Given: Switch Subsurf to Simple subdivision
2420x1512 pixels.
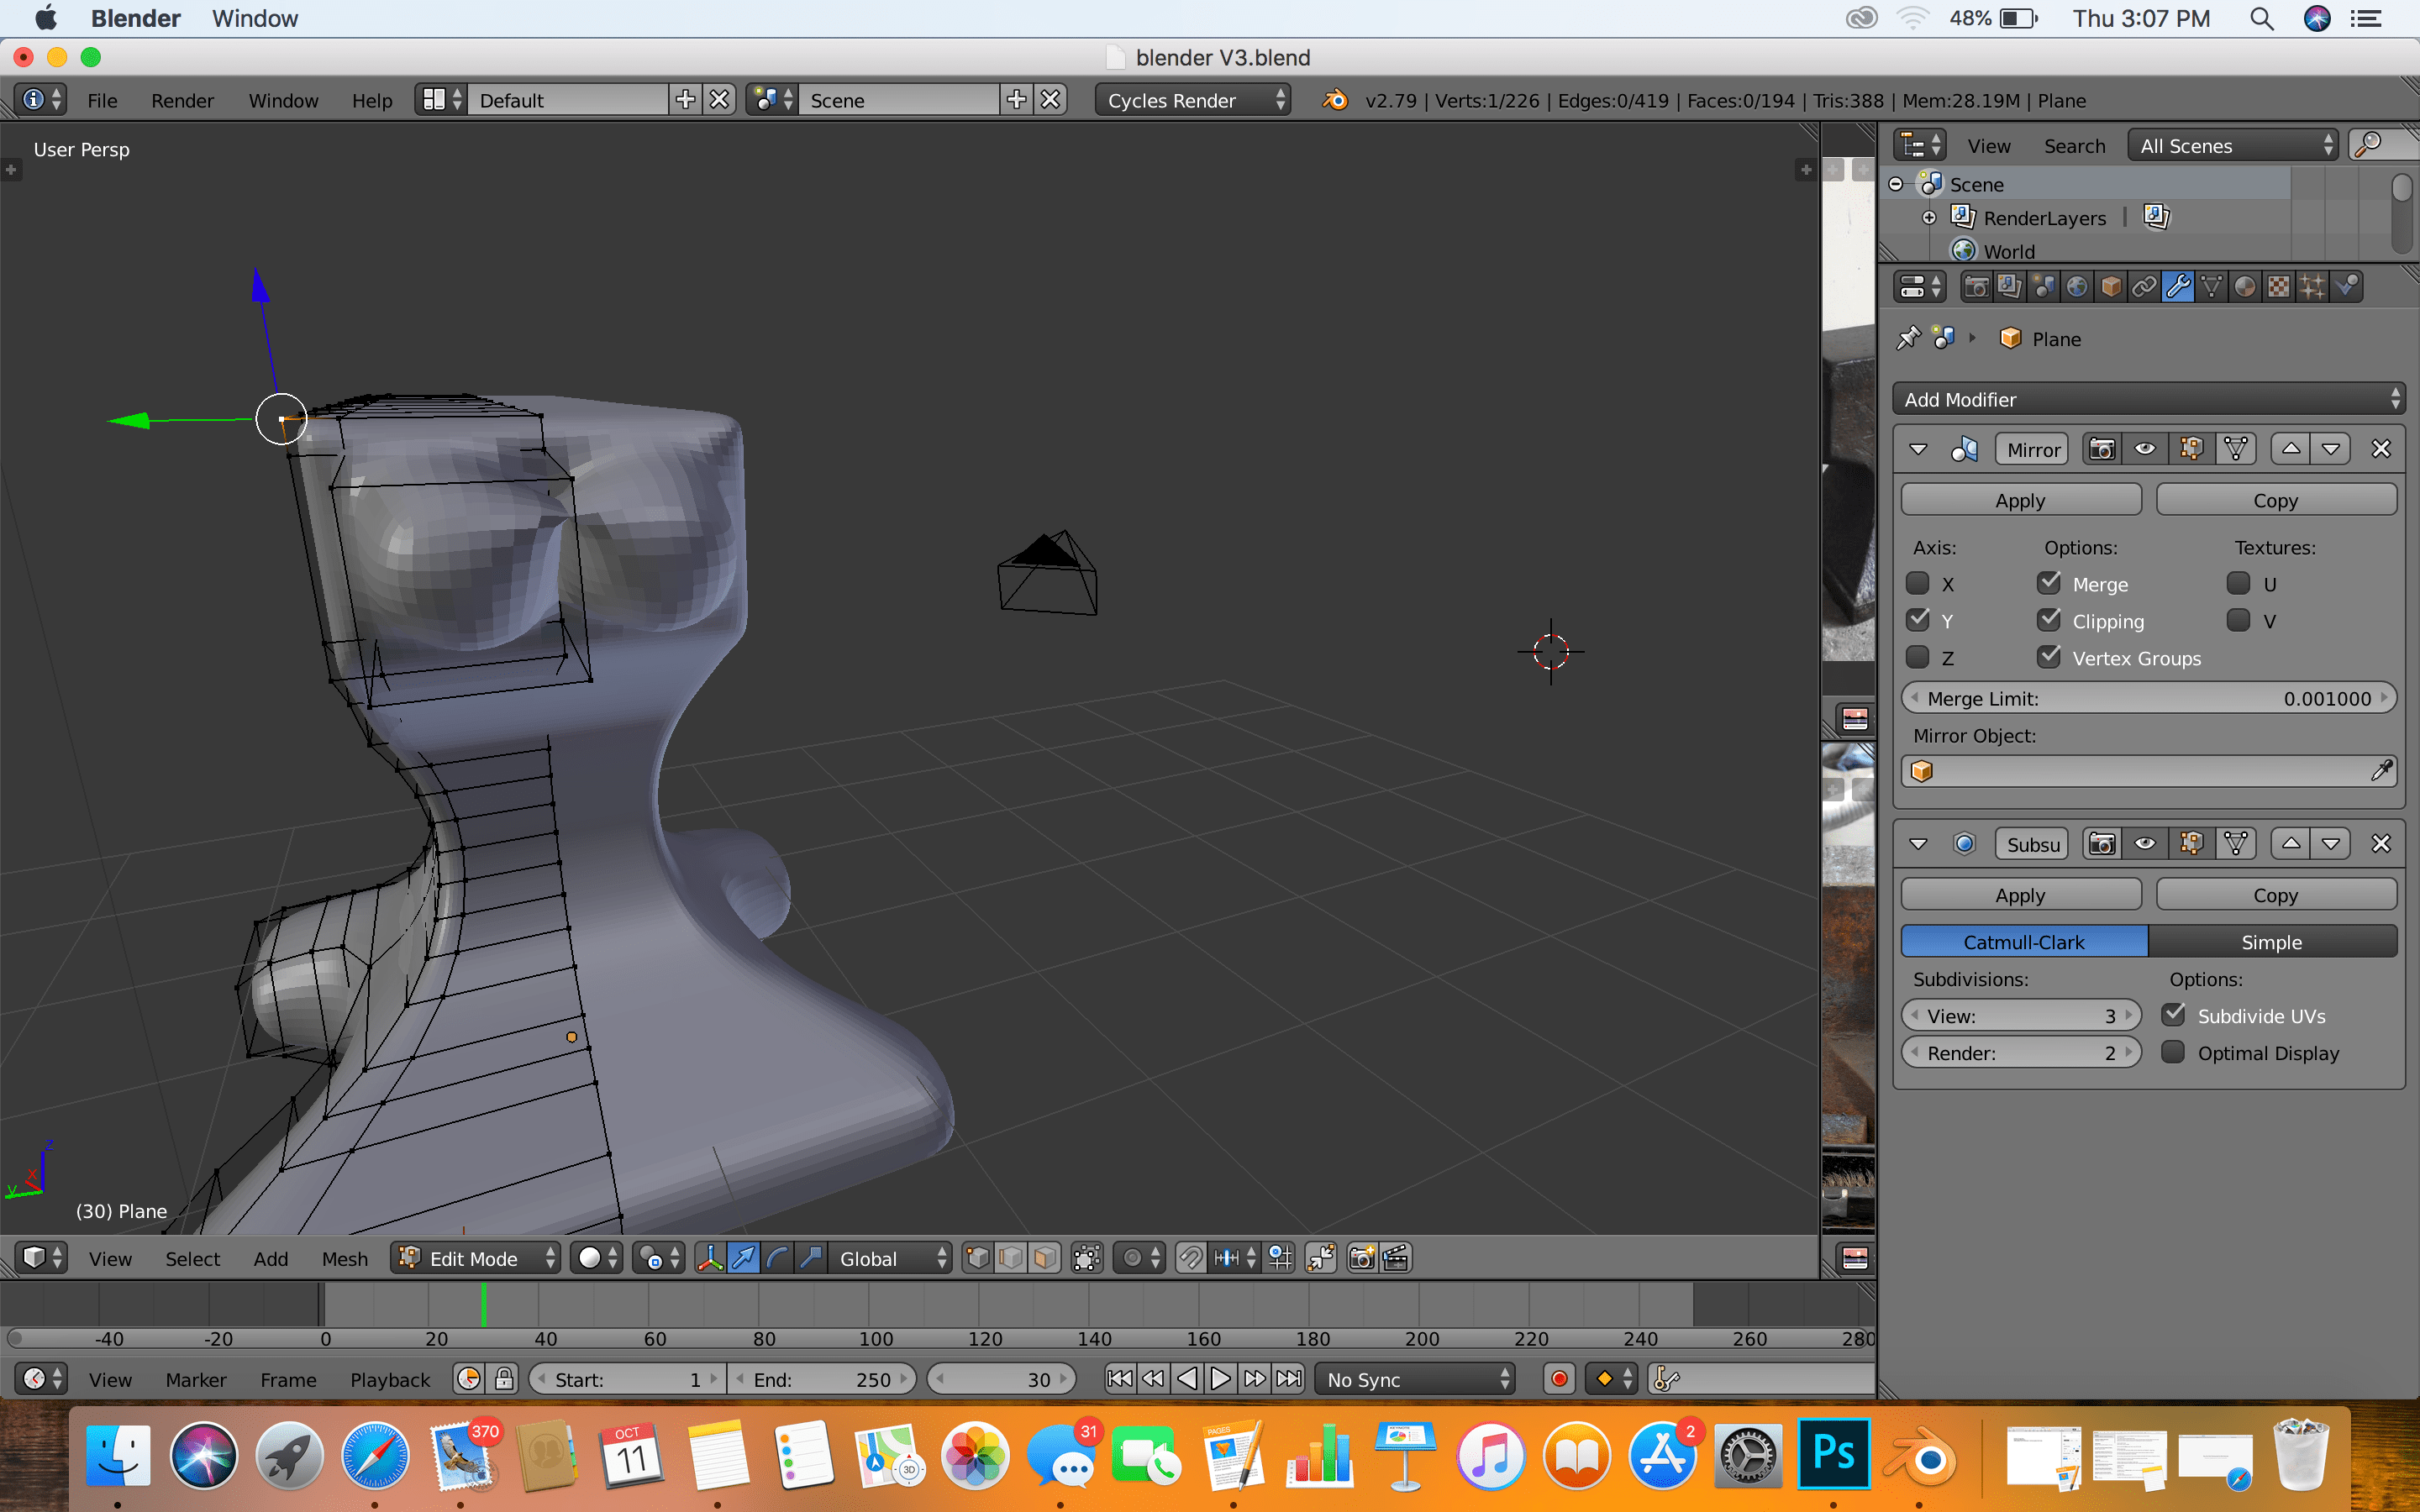Looking at the screenshot, I should pos(2272,941).
